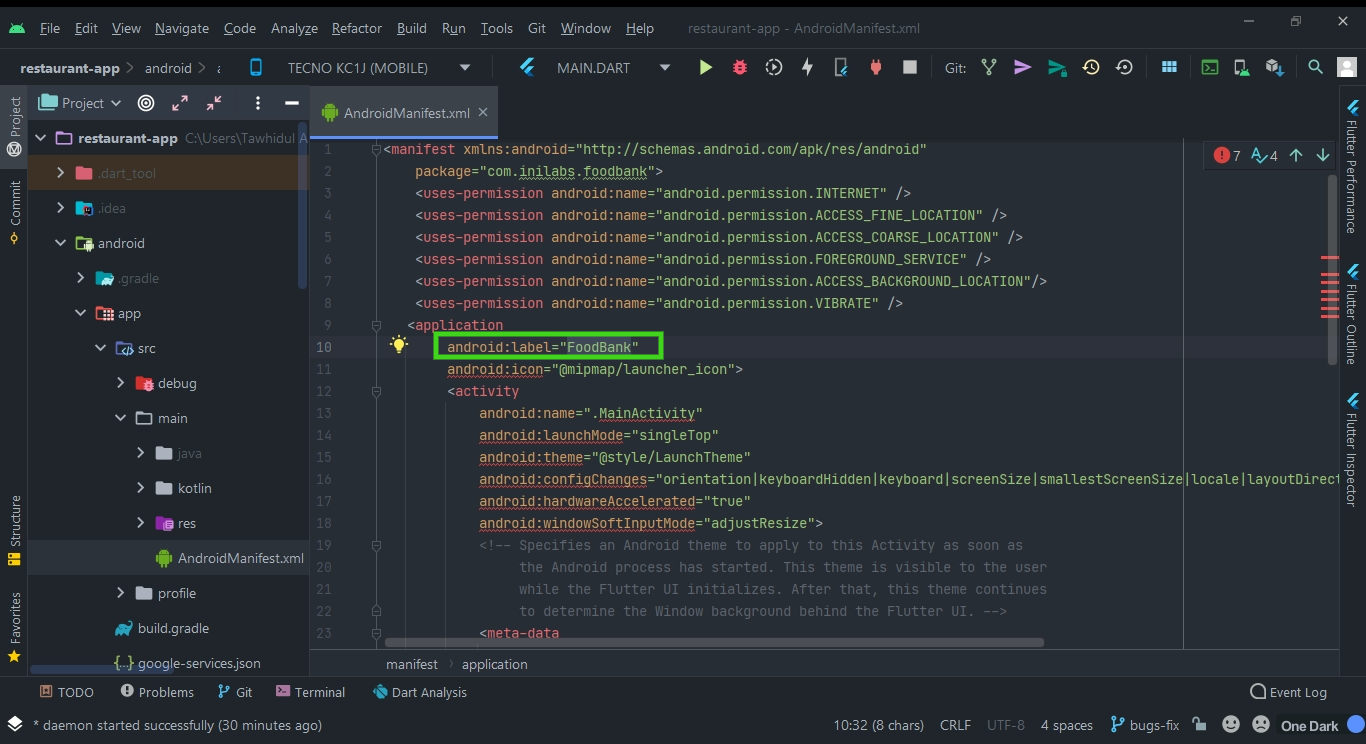Open search everywhere magnifier icon
The width and height of the screenshot is (1366, 744).
pyautogui.click(x=1316, y=67)
